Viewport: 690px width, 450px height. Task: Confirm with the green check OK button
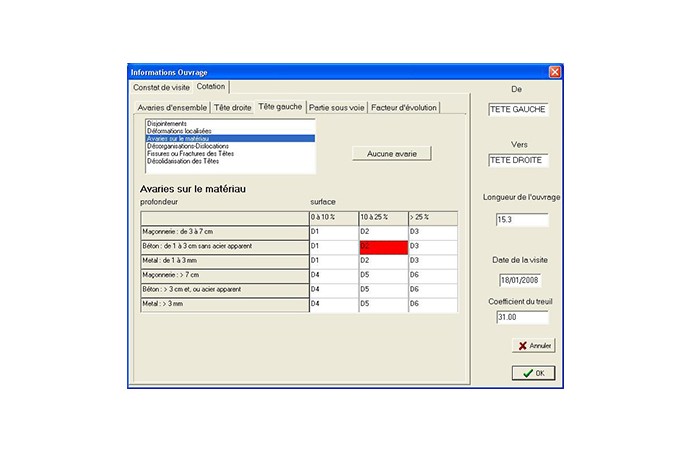[x=533, y=373]
